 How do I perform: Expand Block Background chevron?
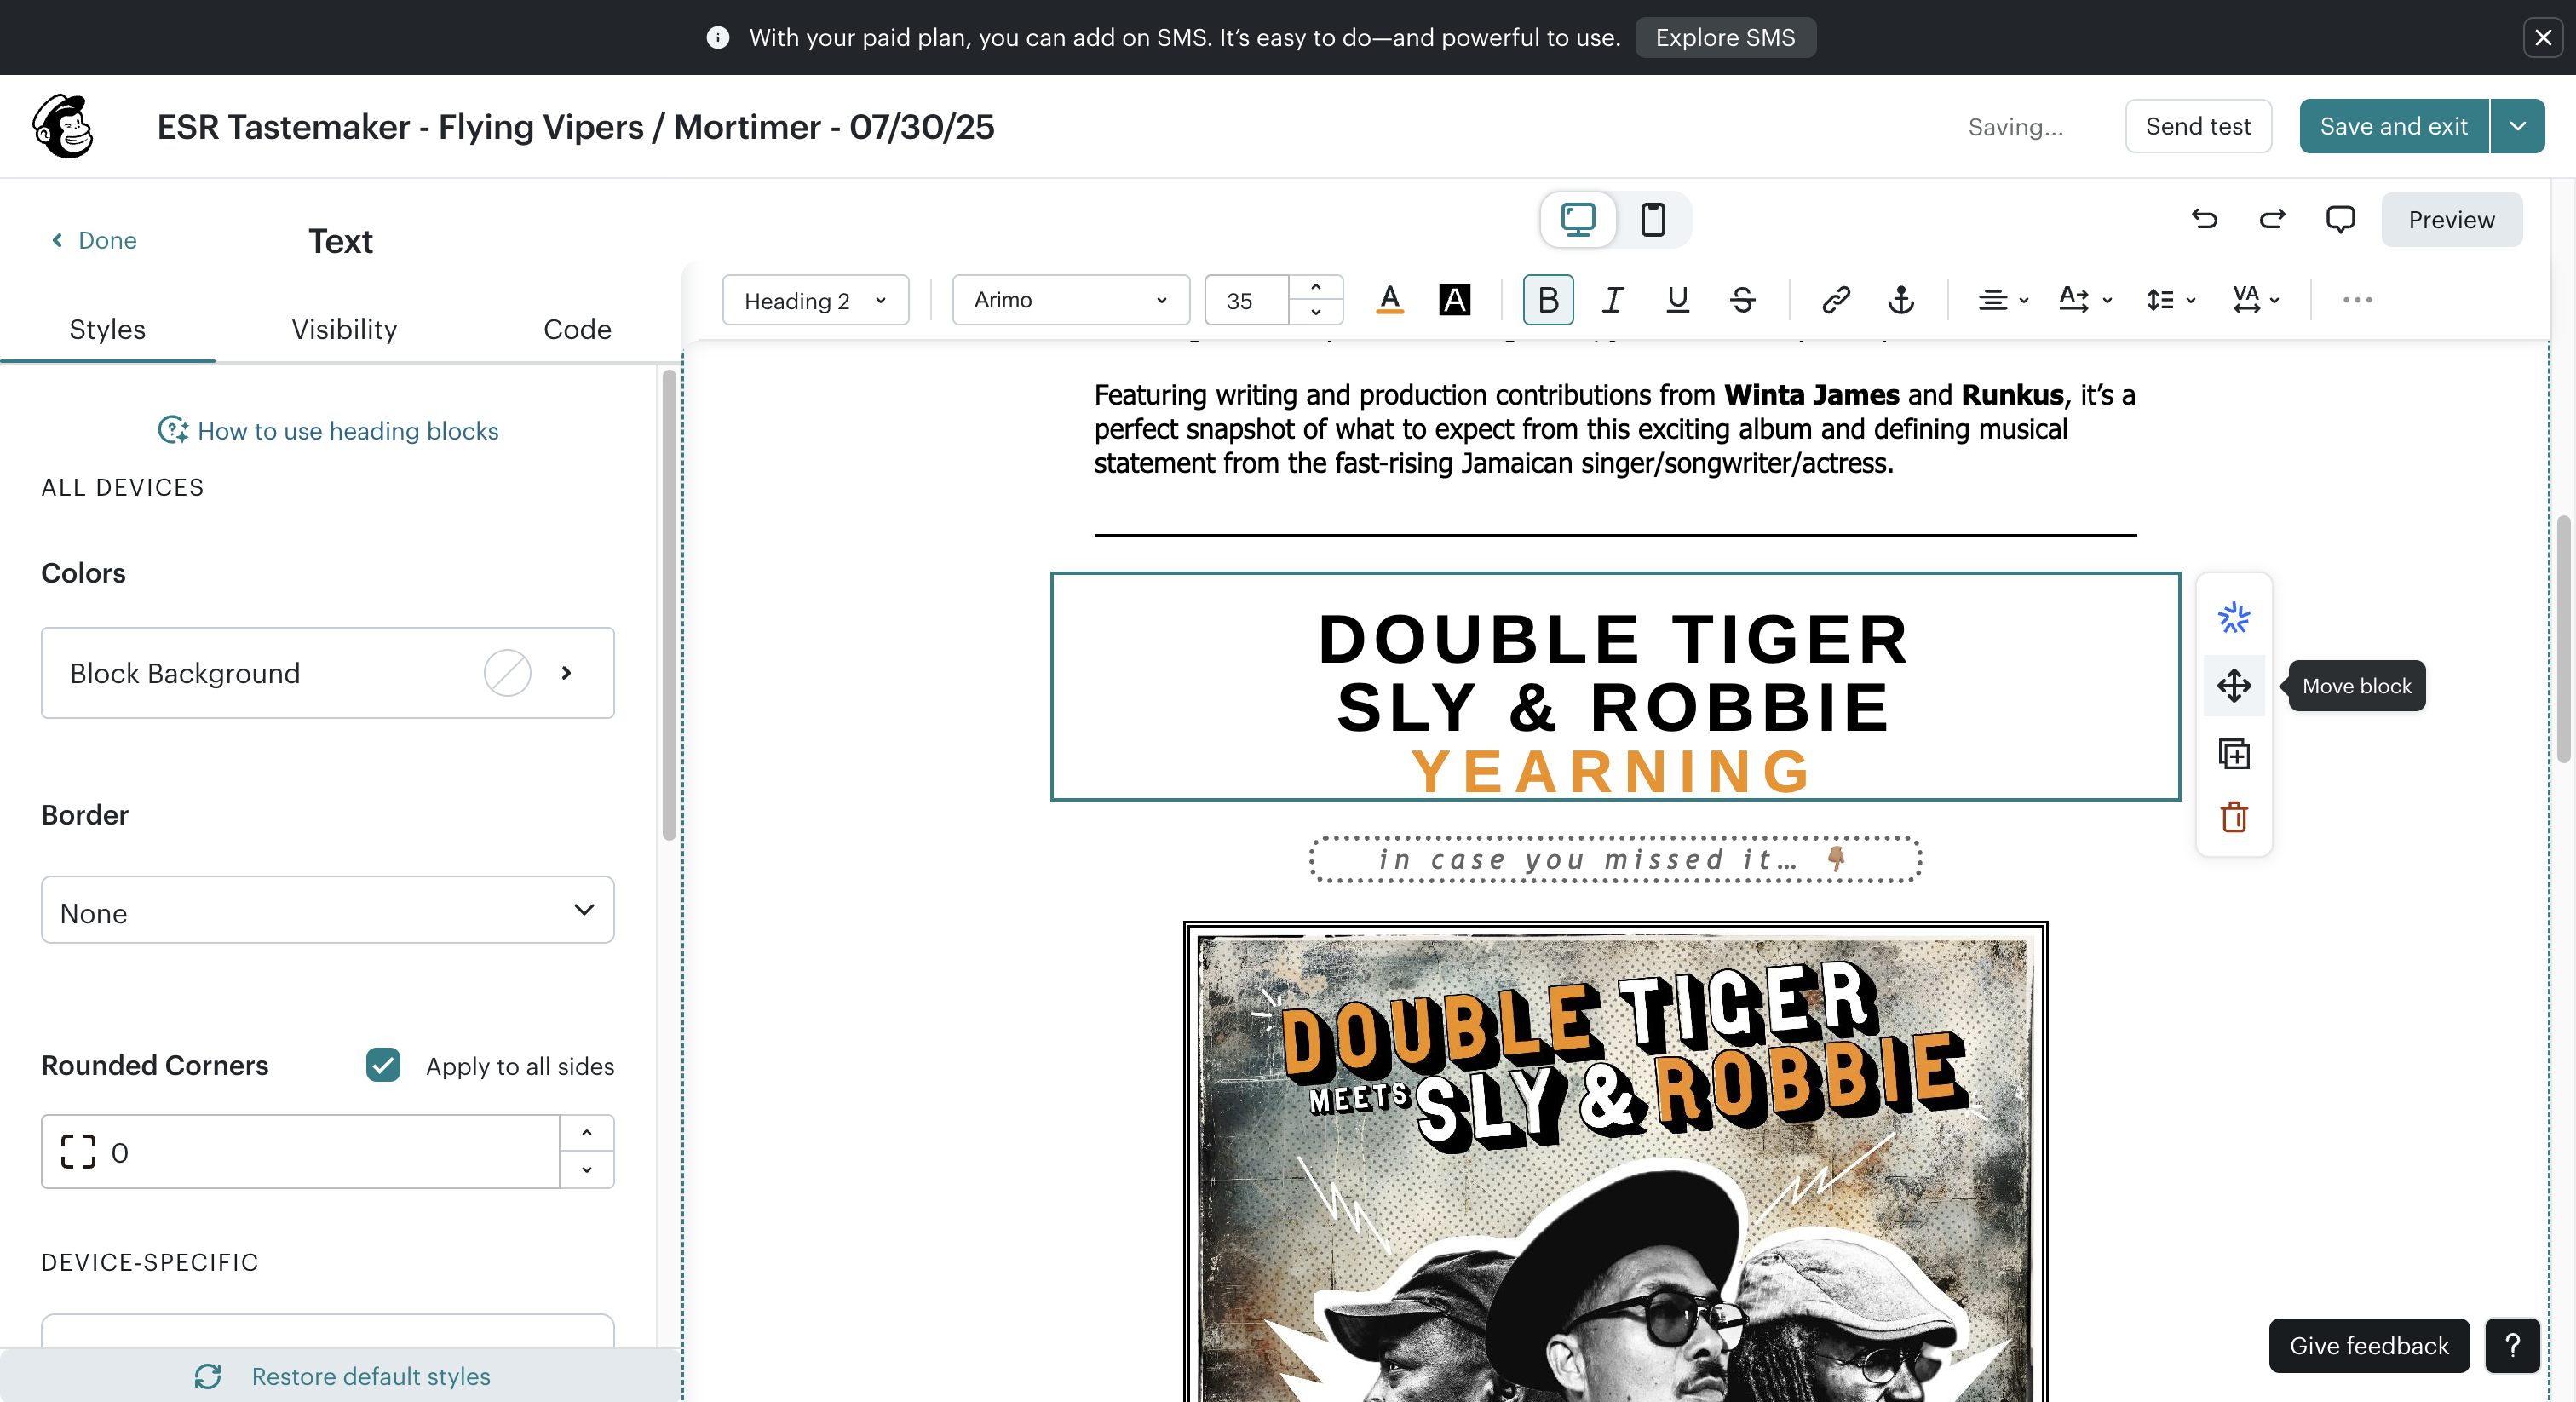566,673
